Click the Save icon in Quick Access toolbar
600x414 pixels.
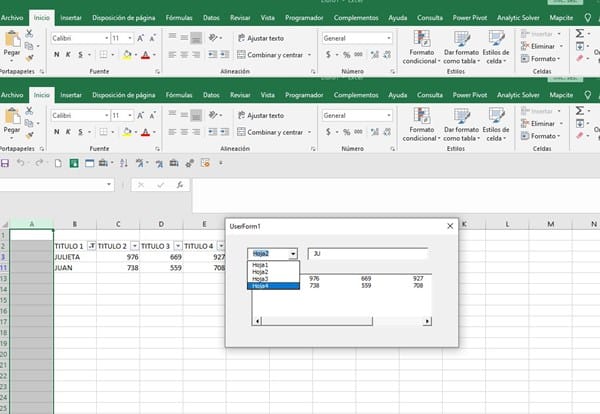coord(6,162)
